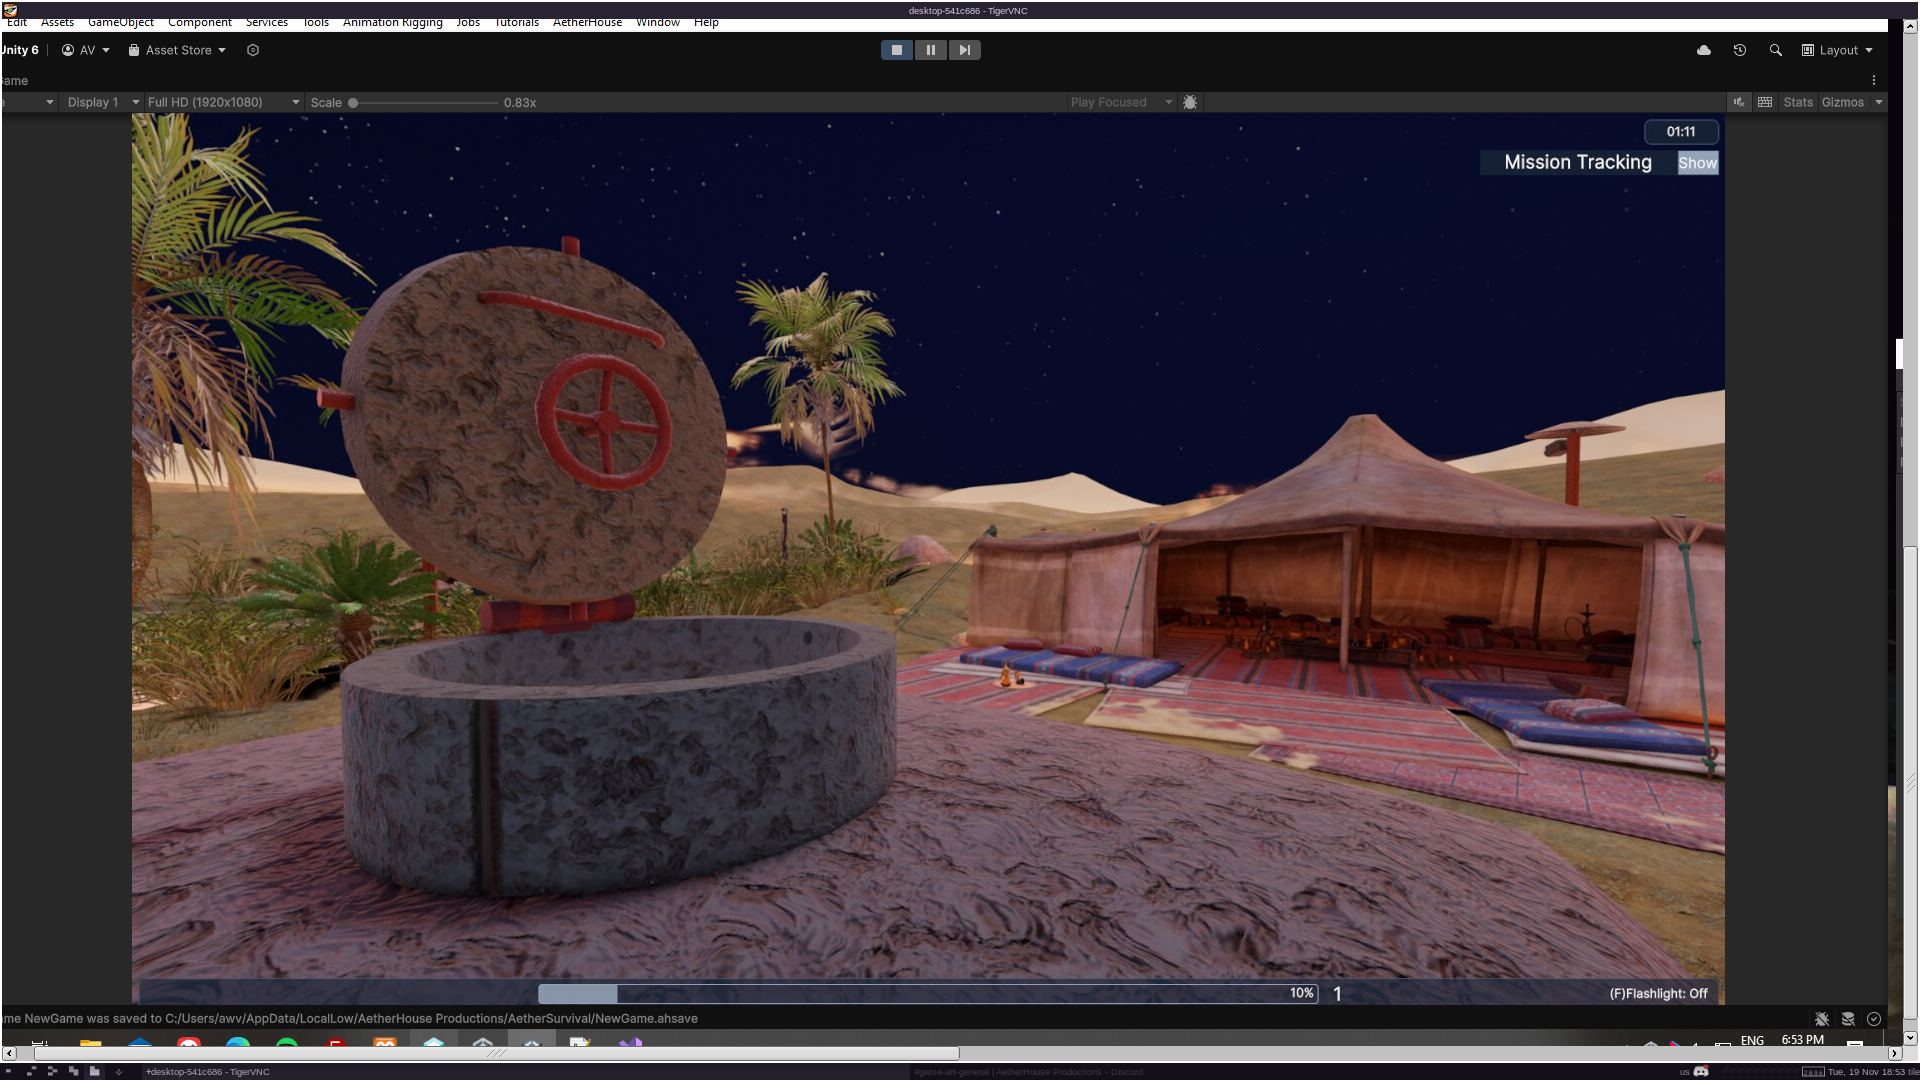Open the Undo History icon
1920x1080 pixels.
1740,50
